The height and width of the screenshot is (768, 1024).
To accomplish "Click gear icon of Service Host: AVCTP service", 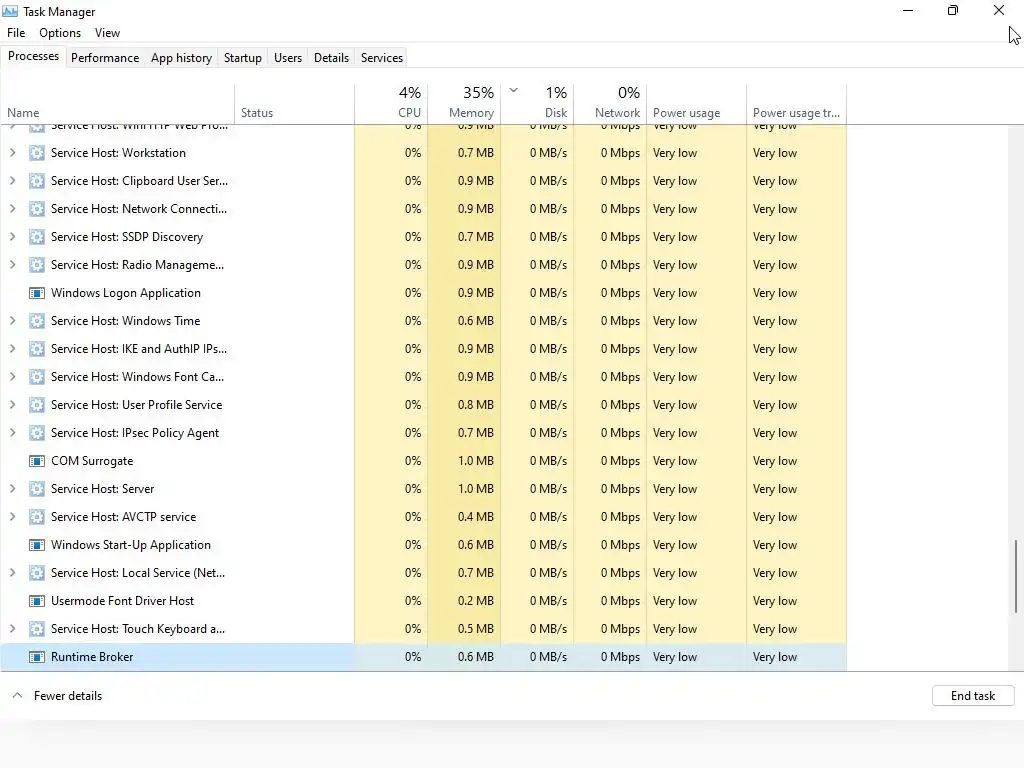I will pos(37,517).
